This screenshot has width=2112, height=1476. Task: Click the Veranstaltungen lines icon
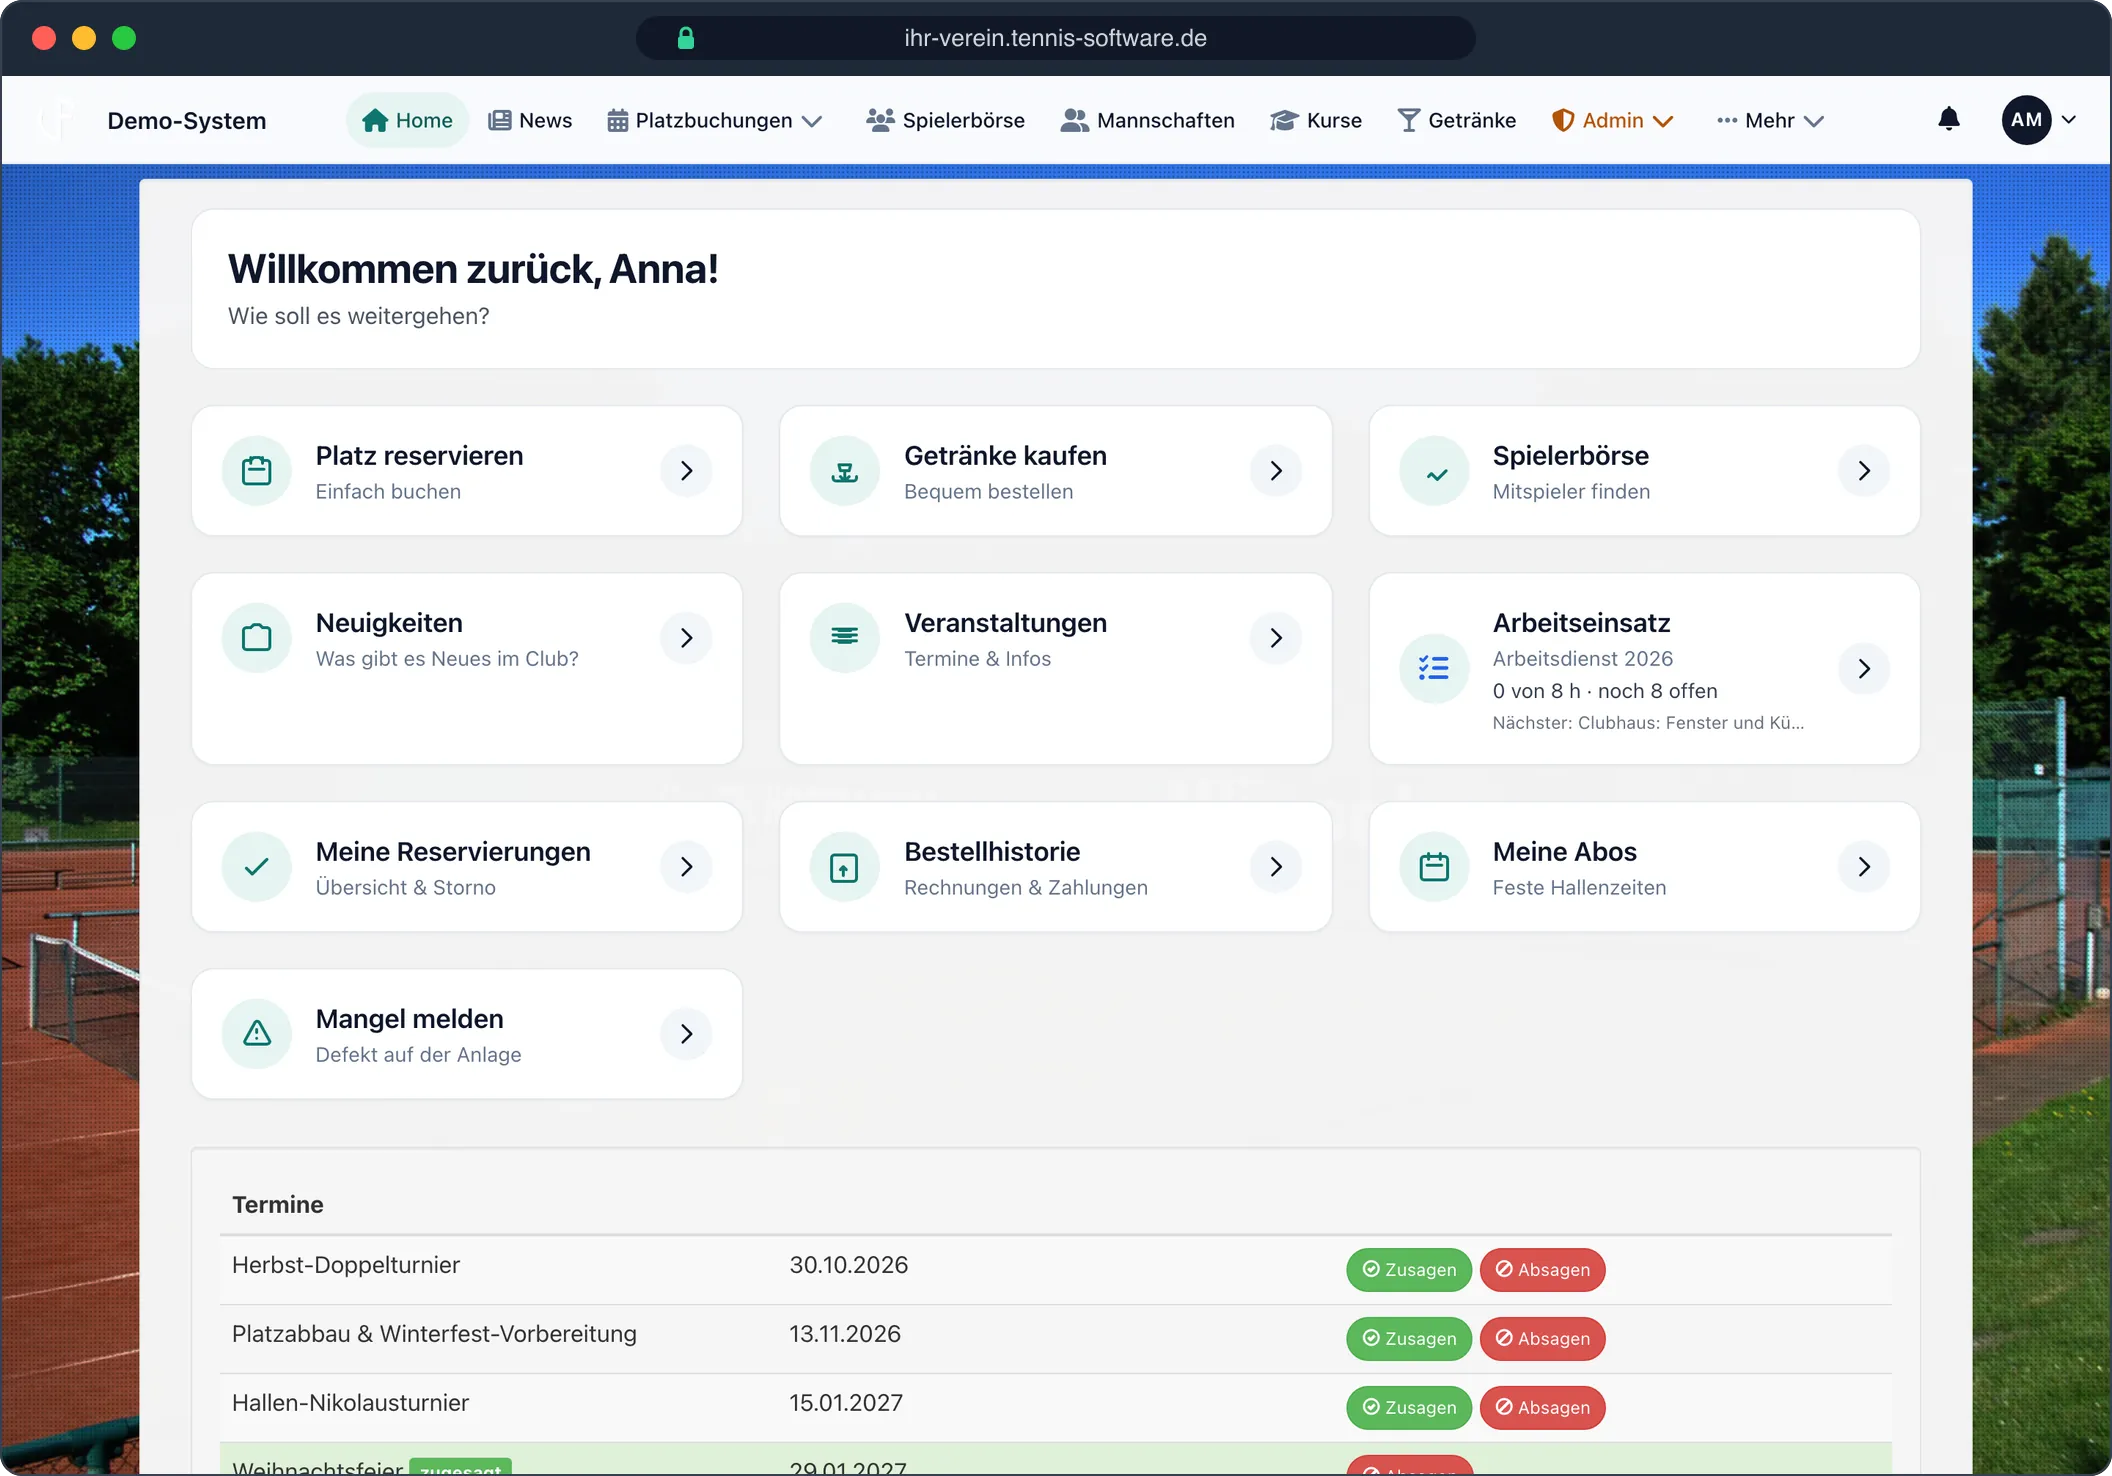tap(845, 638)
